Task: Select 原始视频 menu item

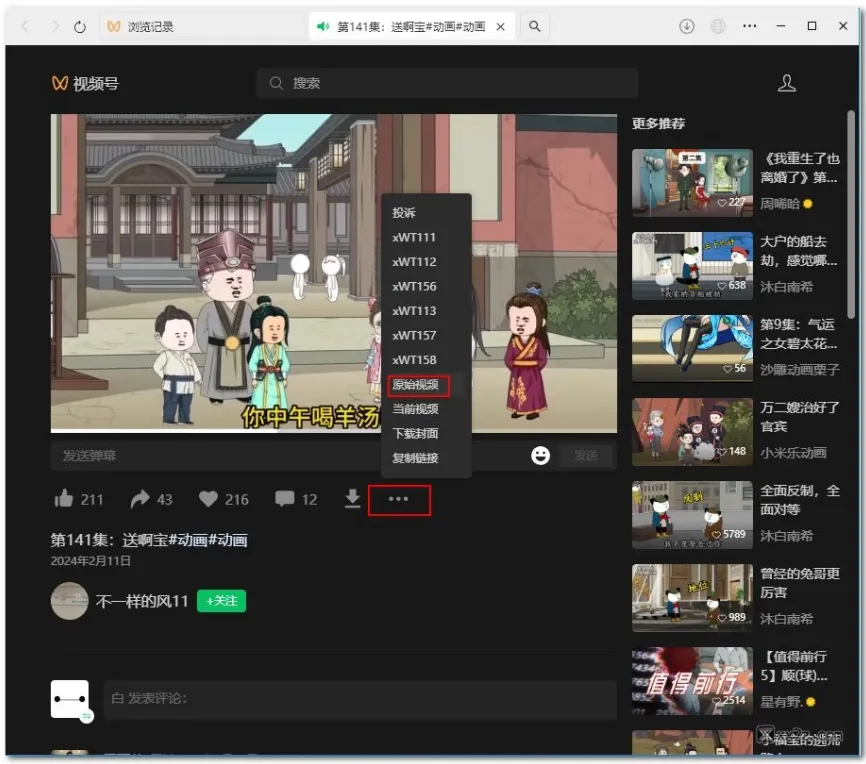Action: coord(426,385)
